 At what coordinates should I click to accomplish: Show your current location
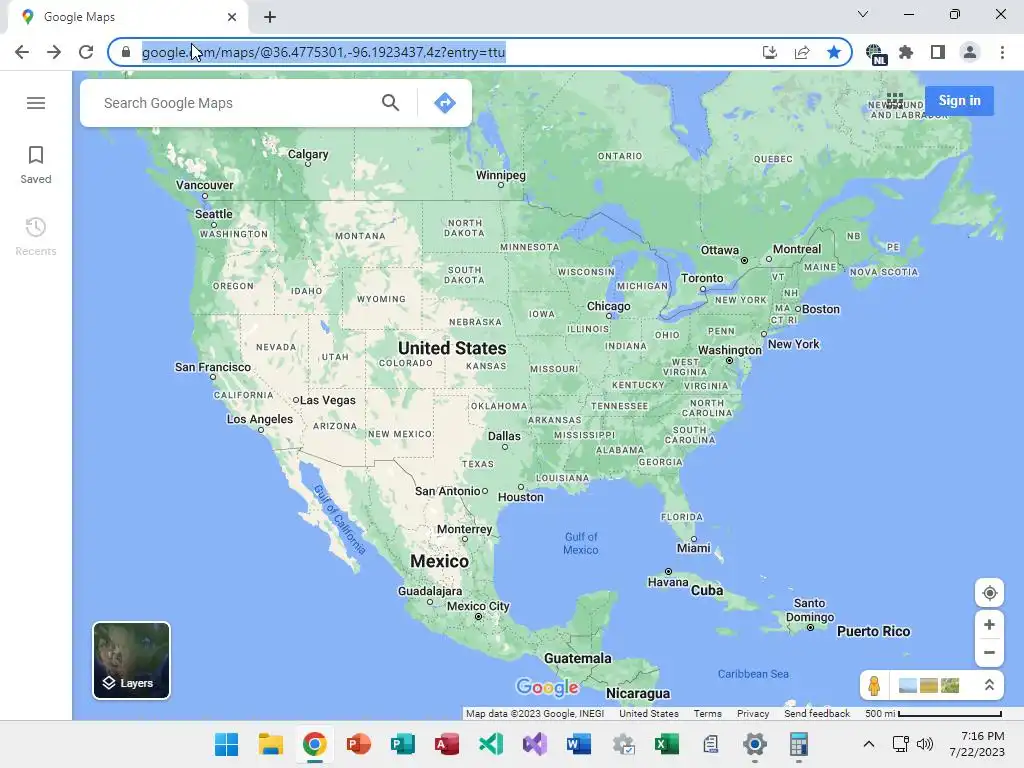(989, 593)
